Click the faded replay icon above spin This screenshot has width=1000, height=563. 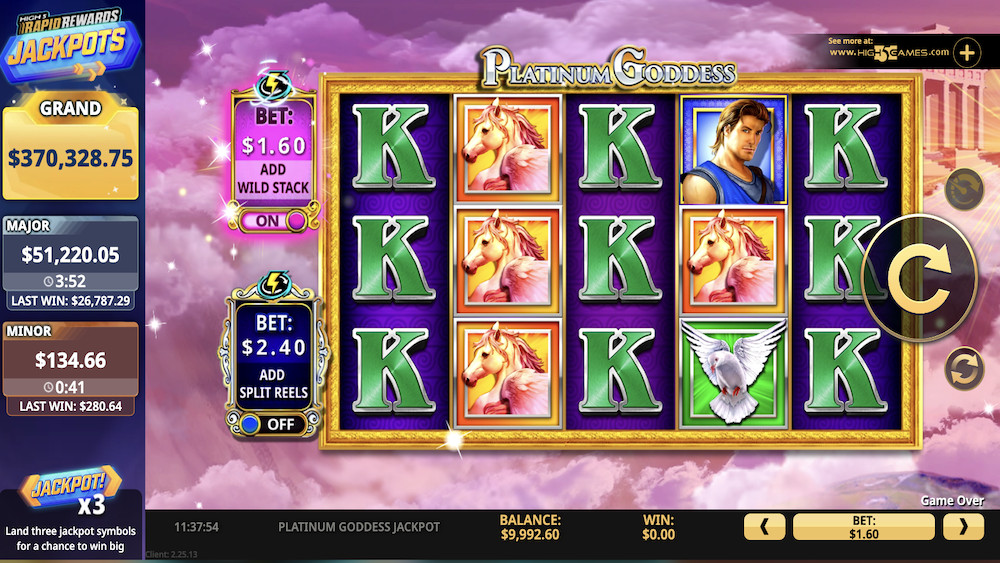[x=964, y=189]
